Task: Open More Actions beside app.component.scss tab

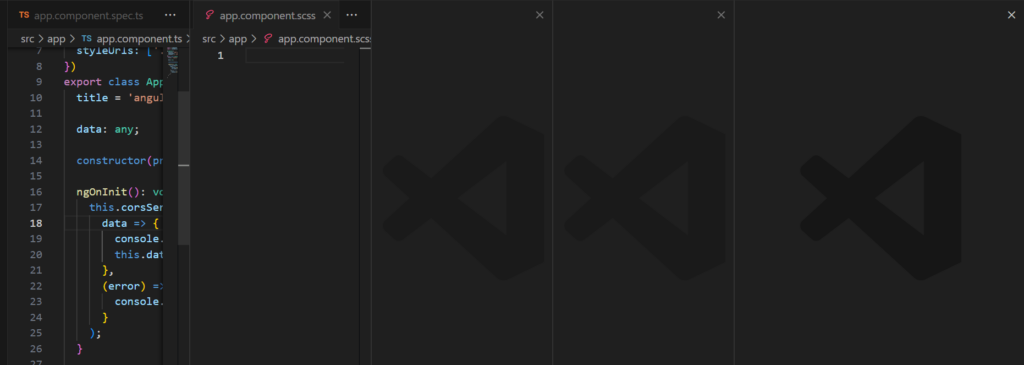Action: (351, 15)
